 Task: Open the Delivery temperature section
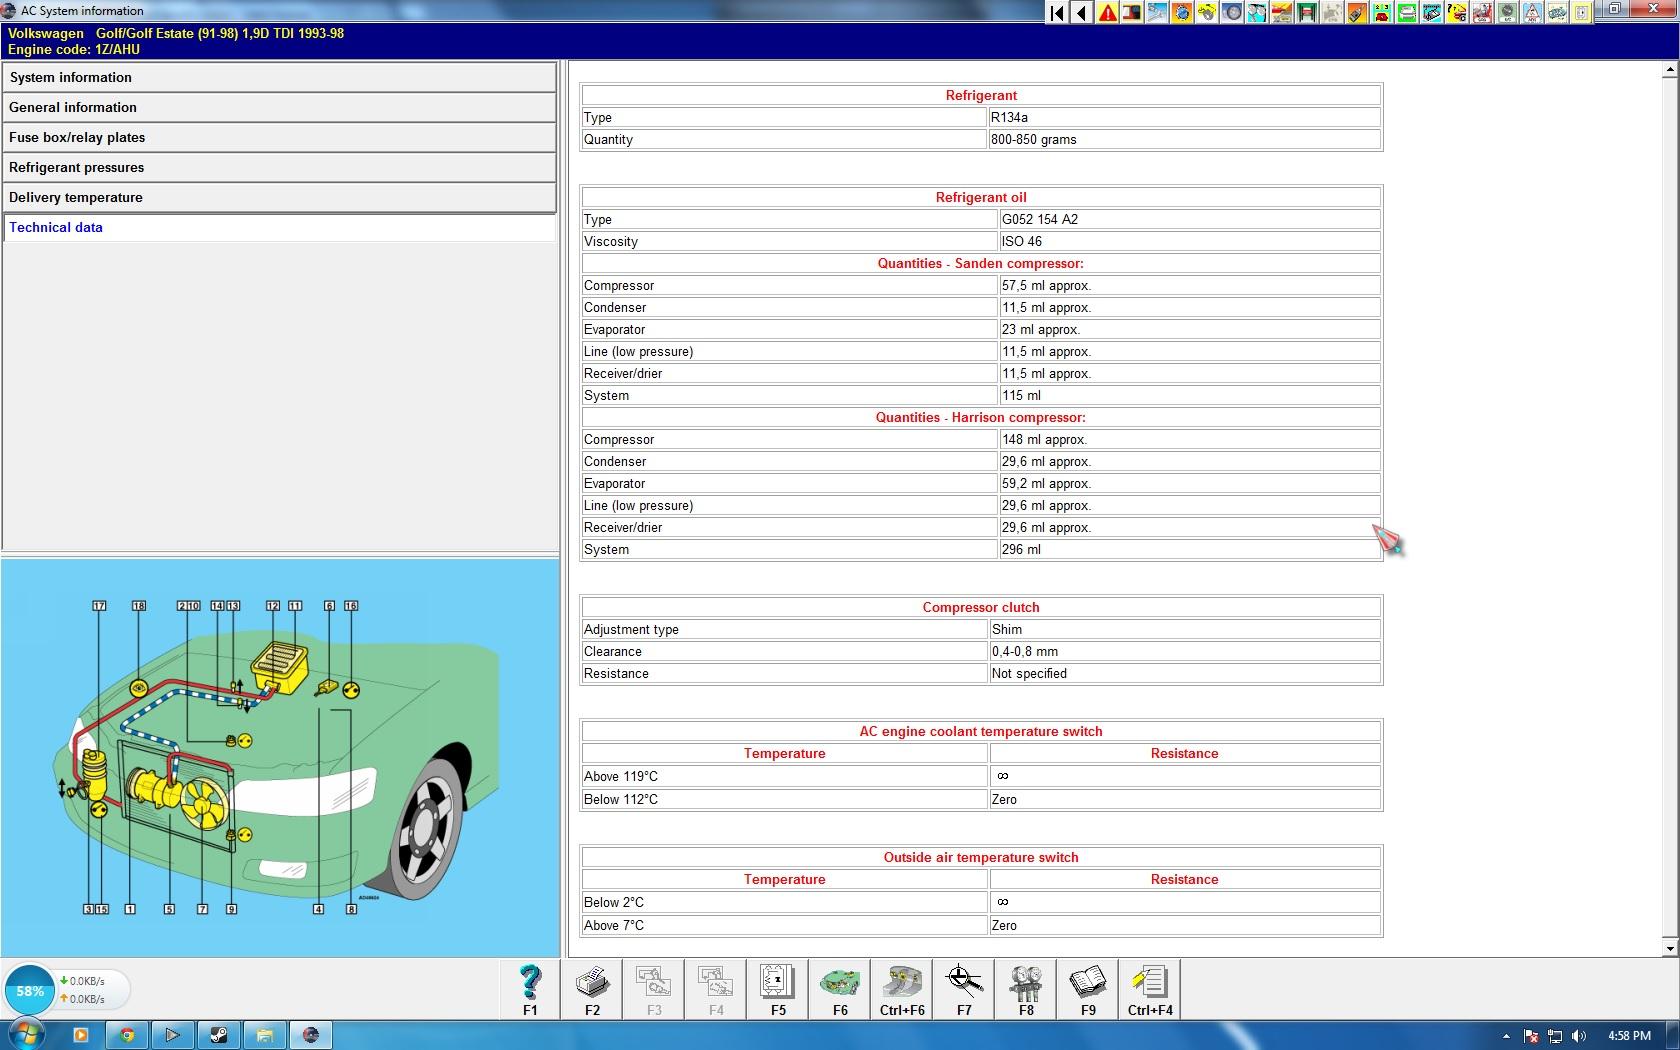(279, 197)
